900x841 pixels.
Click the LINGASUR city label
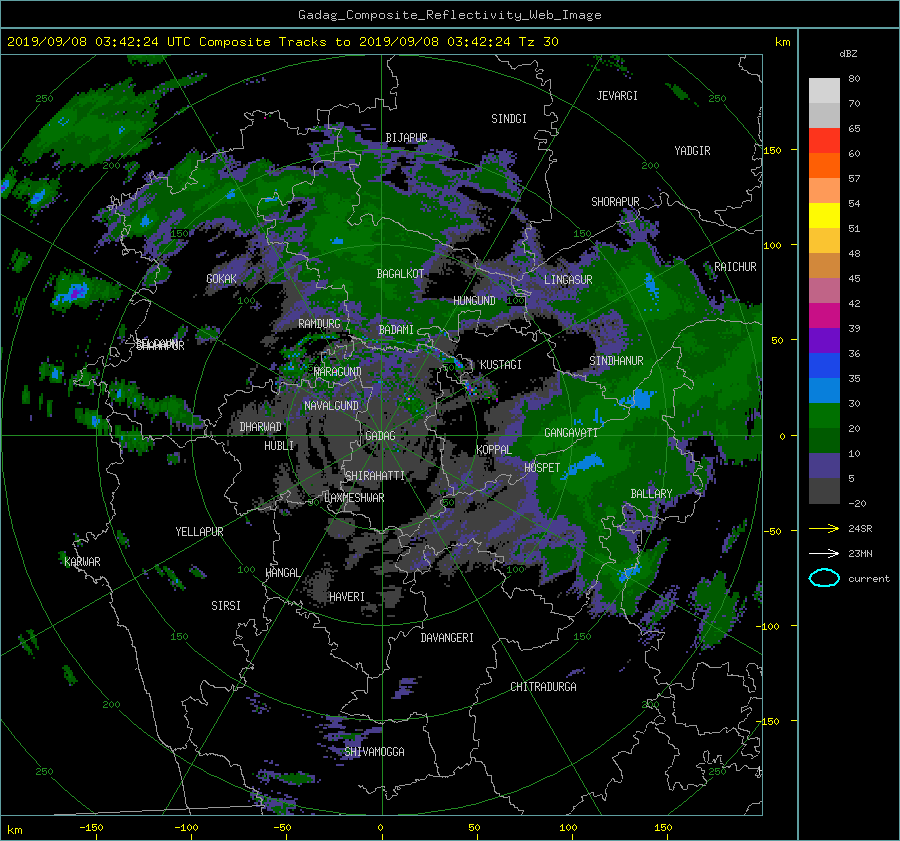[x=568, y=280]
